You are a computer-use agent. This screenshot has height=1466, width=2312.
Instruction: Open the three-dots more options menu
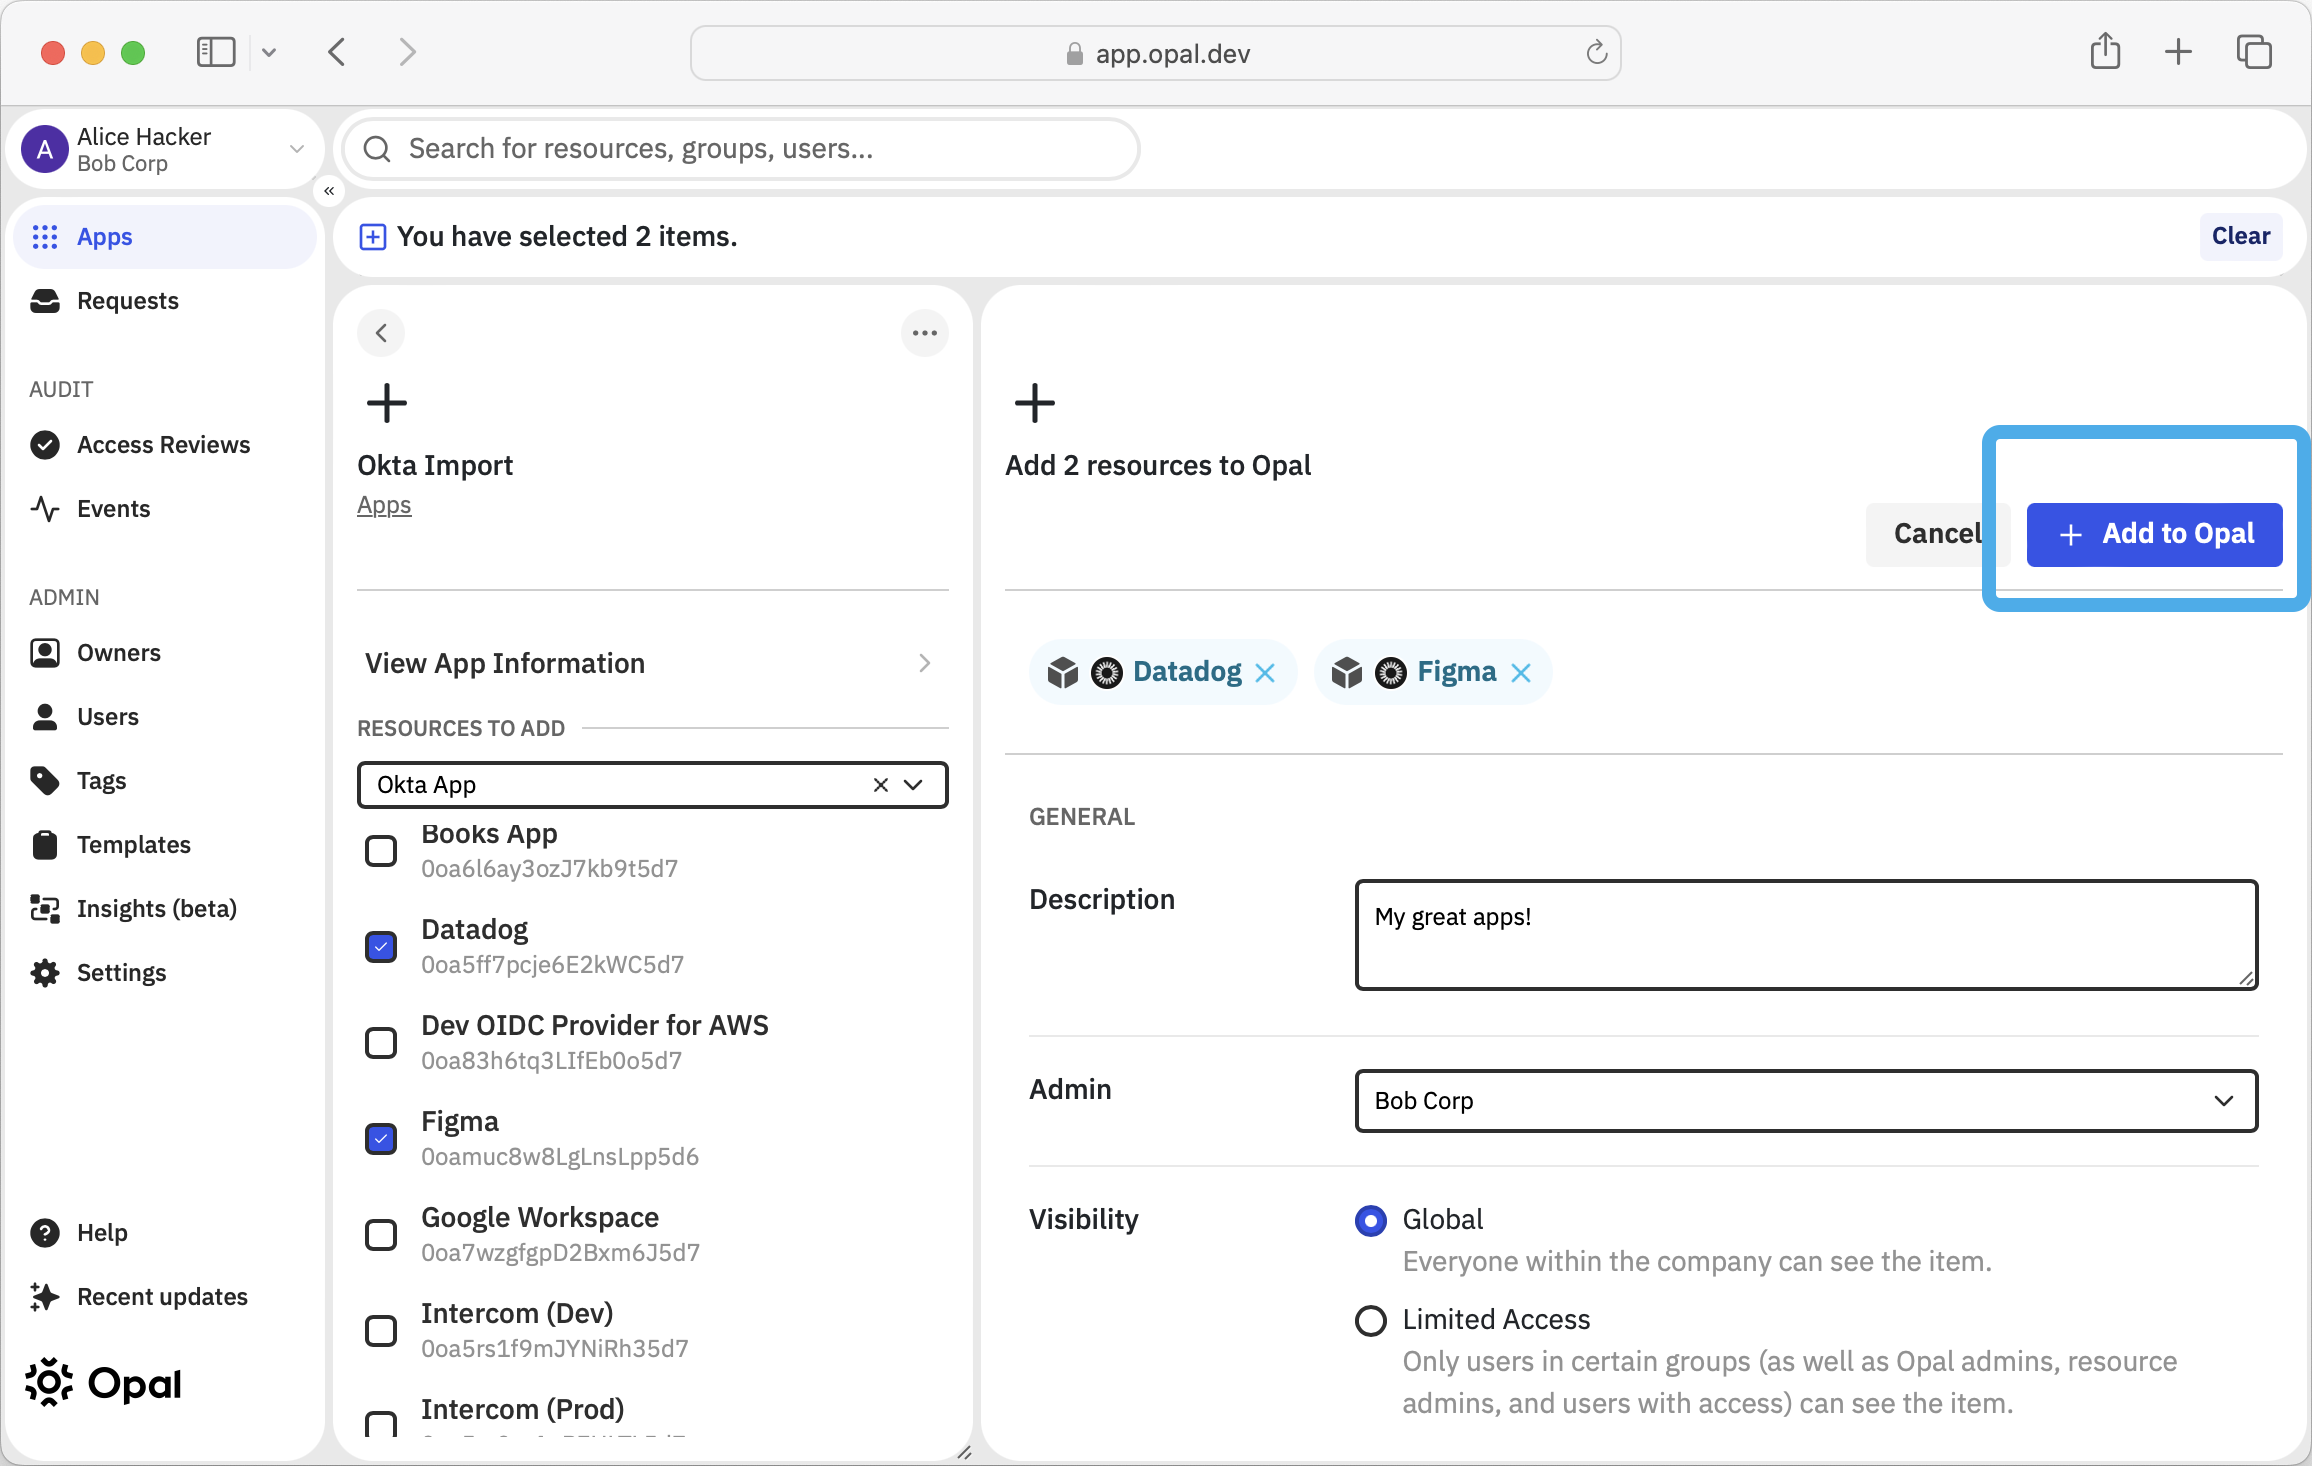pos(925,333)
